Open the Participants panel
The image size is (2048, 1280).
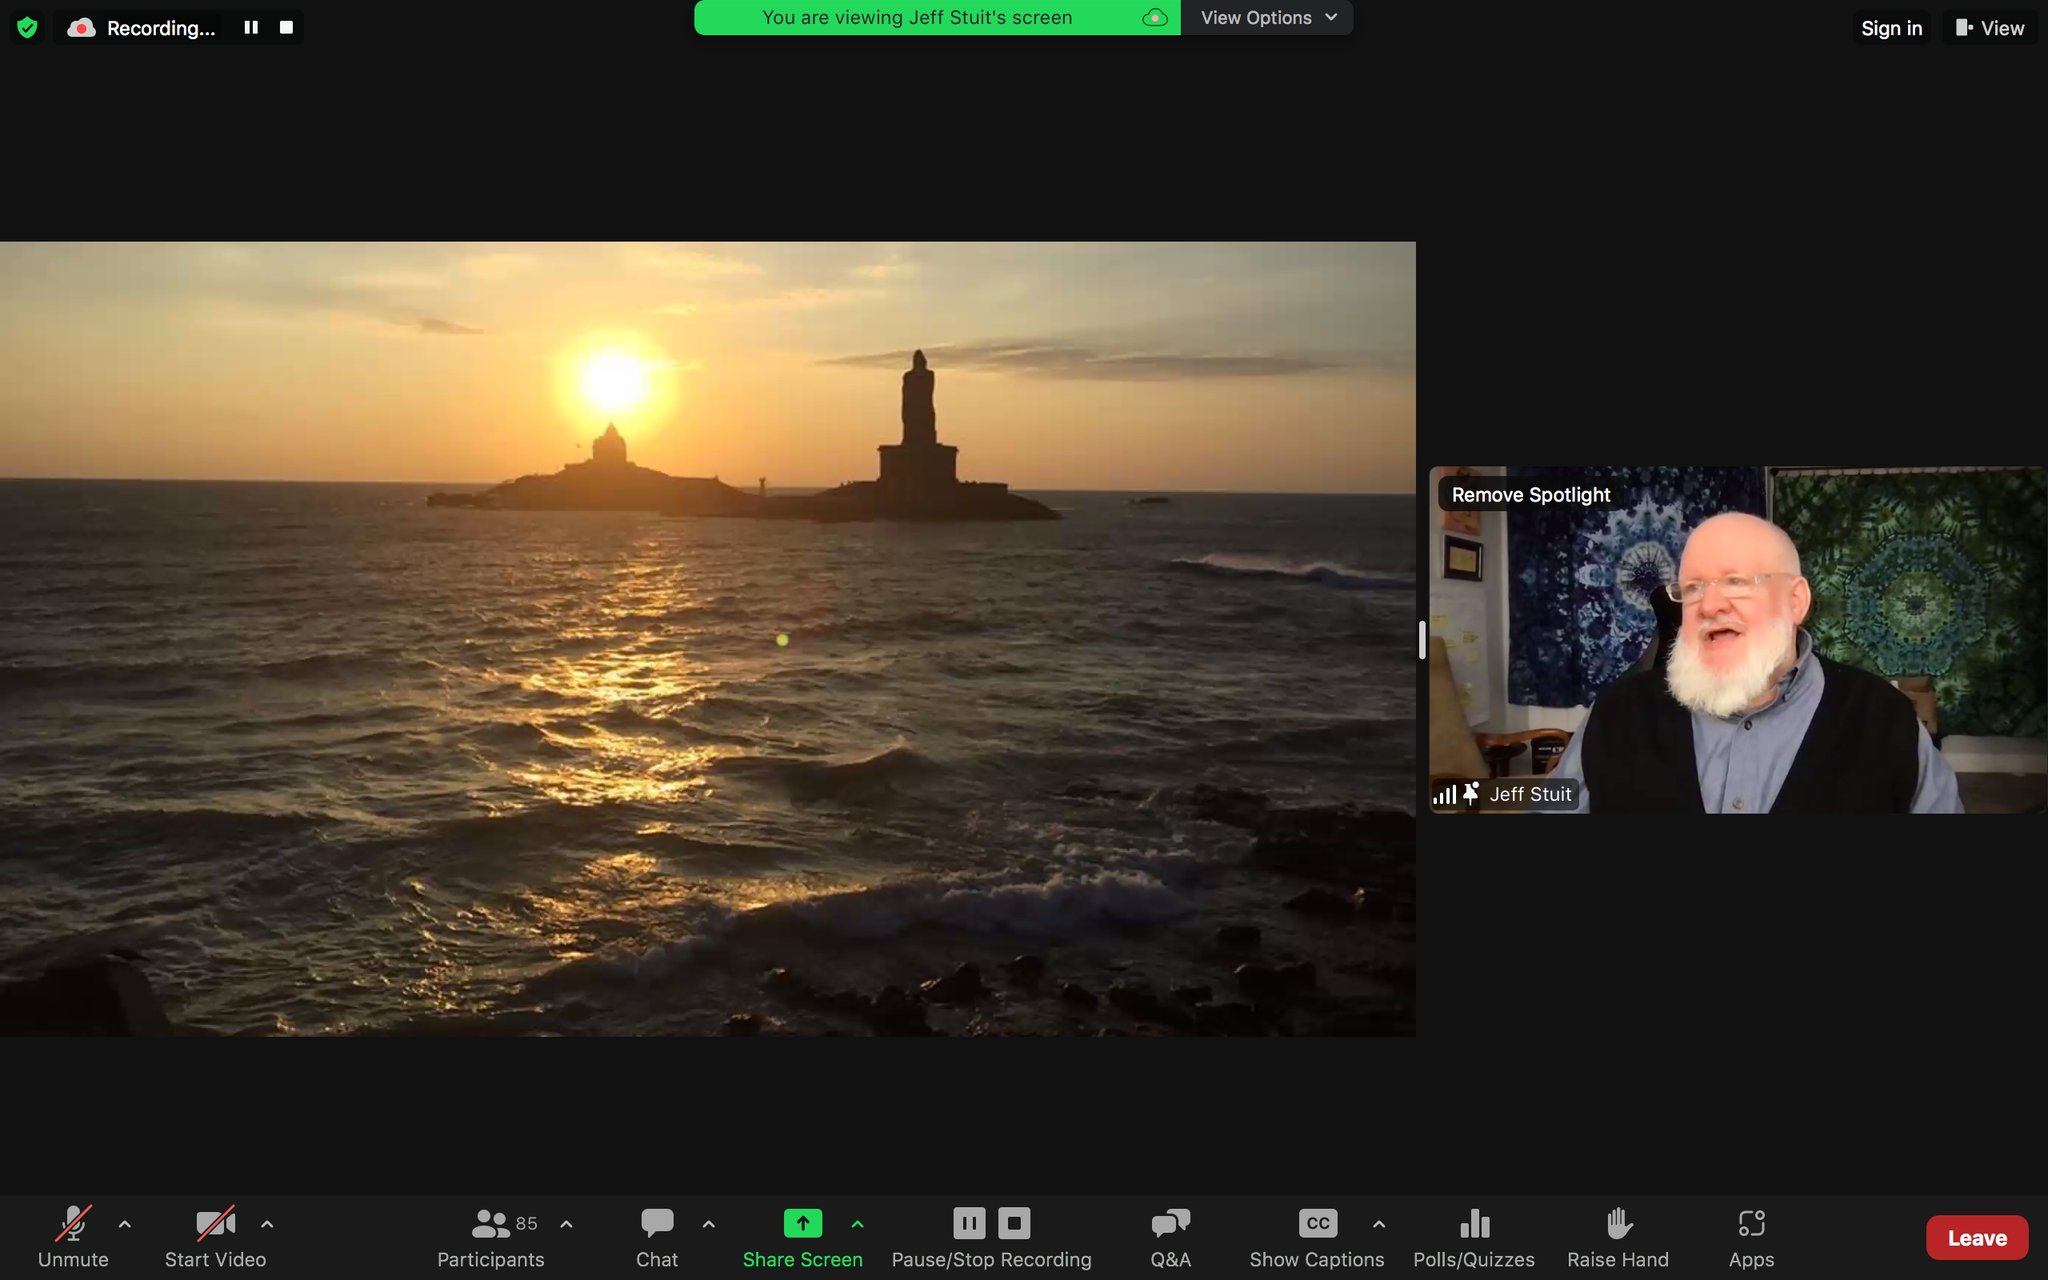pos(490,1237)
